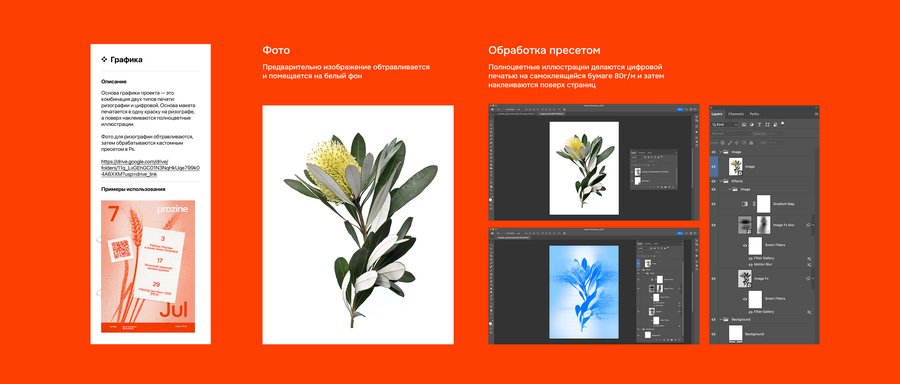Open the Kind filter dropdown
Viewport: 900px width, 384px height.
click(x=725, y=125)
